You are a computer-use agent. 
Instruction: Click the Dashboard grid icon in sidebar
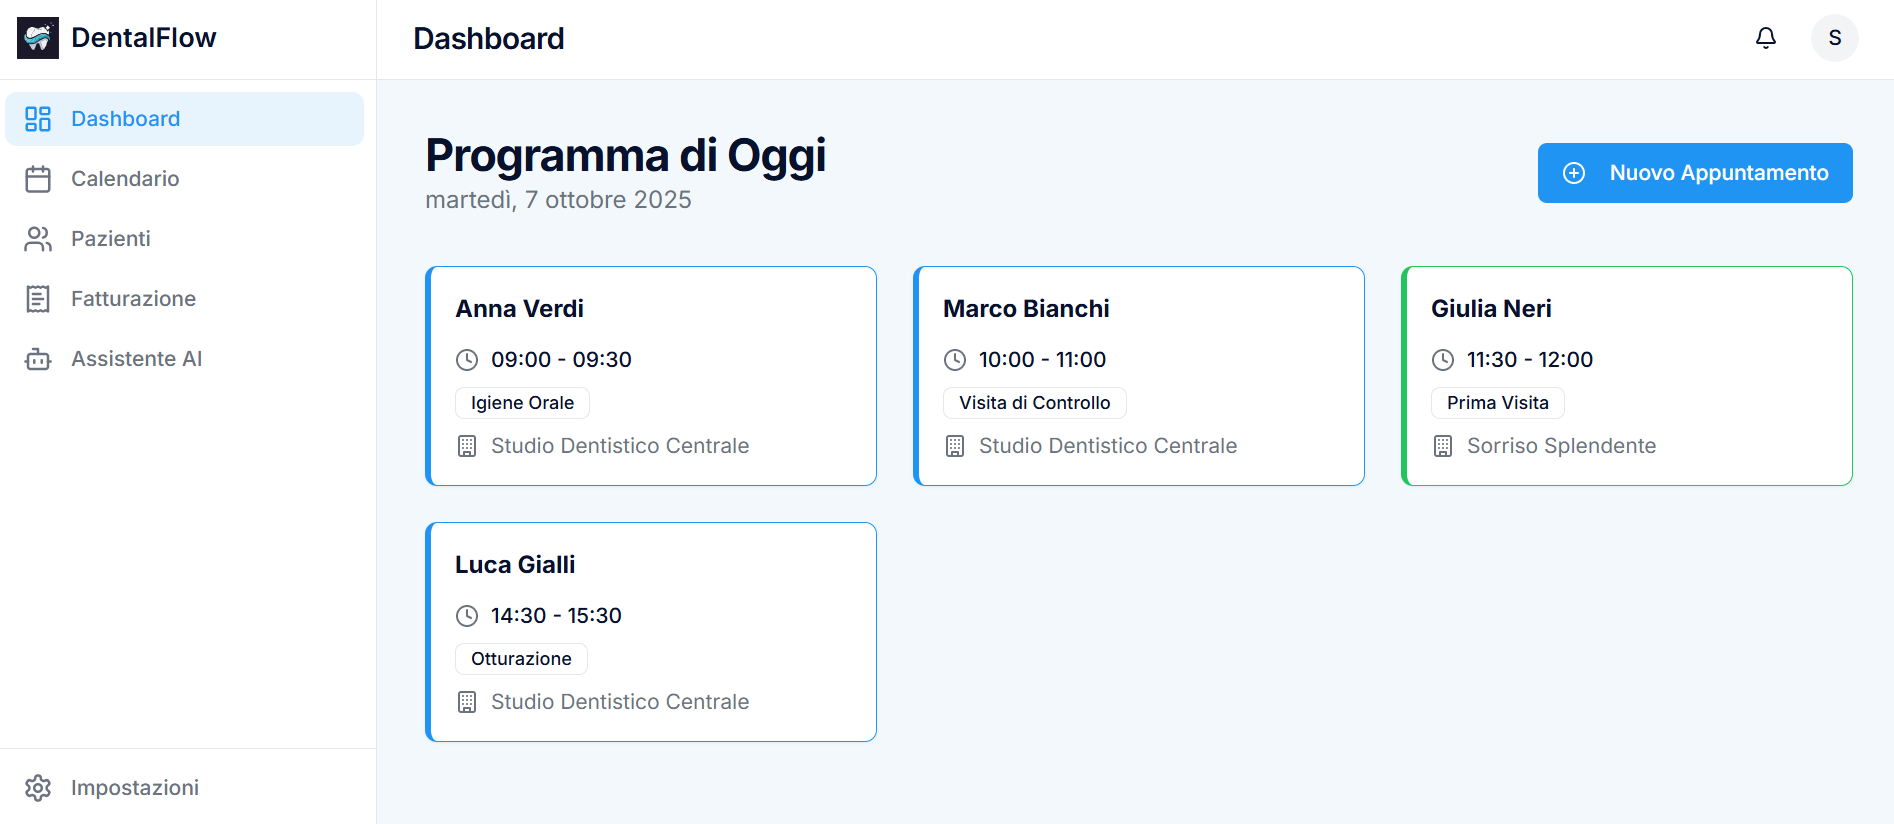pyautogui.click(x=38, y=118)
